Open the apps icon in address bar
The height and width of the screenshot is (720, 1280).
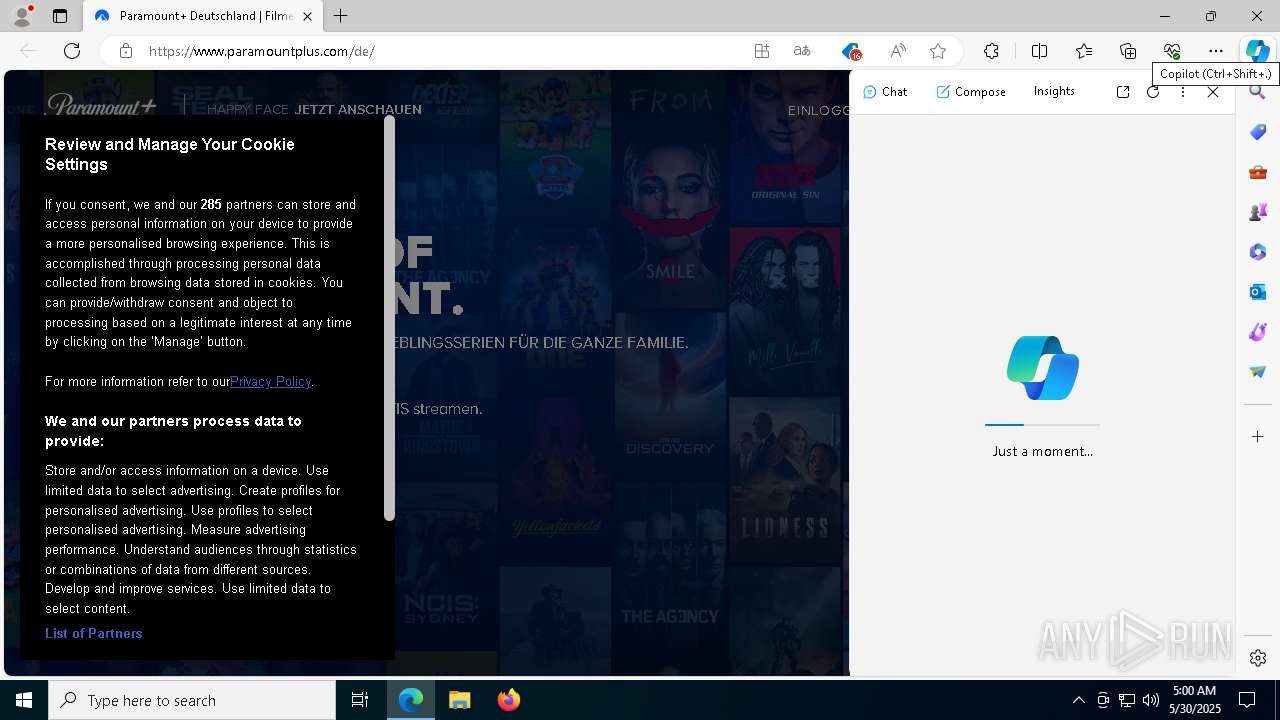[x=762, y=51]
